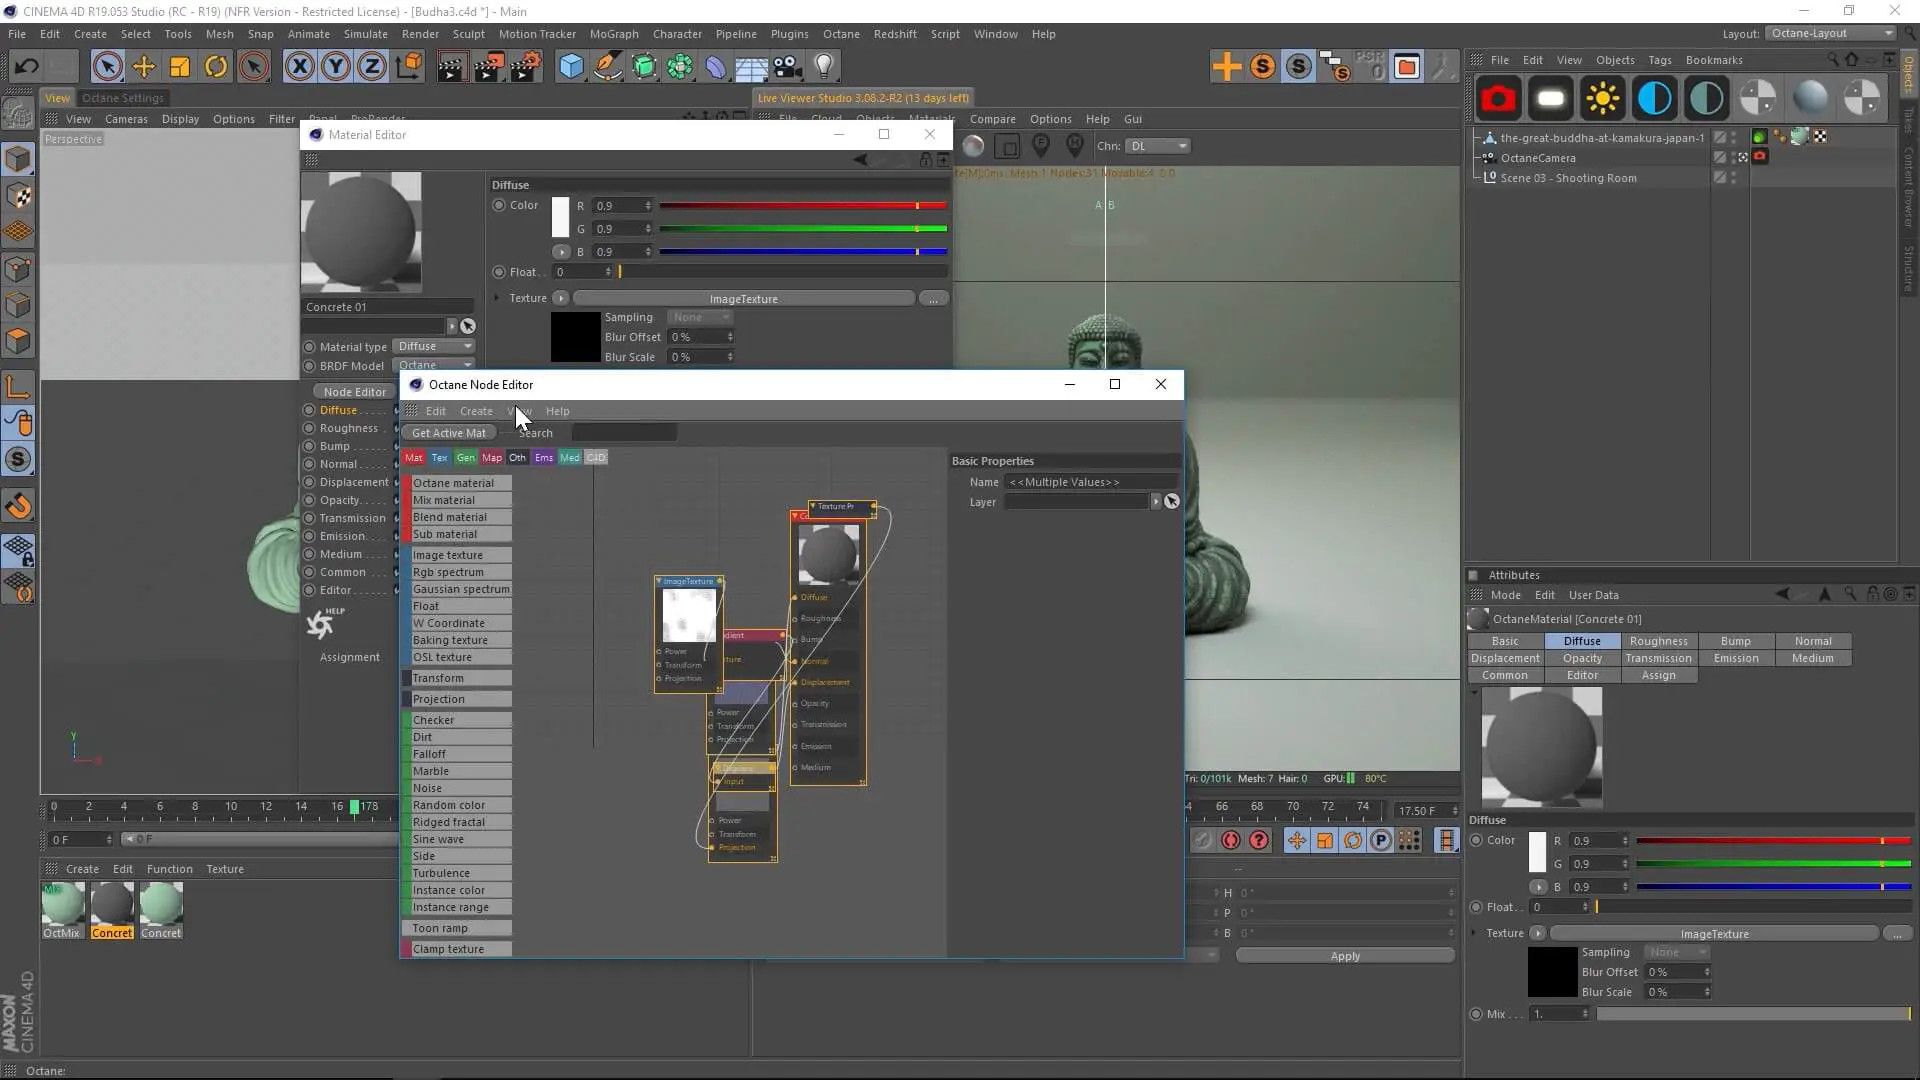Select Roughness channel radio in Material Editor
This screenshot has width=1920, height=1080.
click(x=310, y=428)
